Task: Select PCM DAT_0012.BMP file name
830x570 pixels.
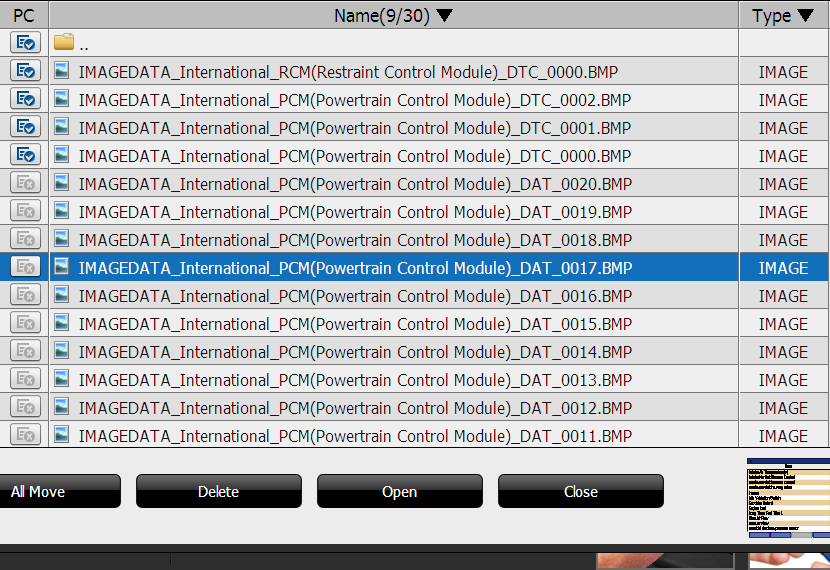Action: [355, 409]
